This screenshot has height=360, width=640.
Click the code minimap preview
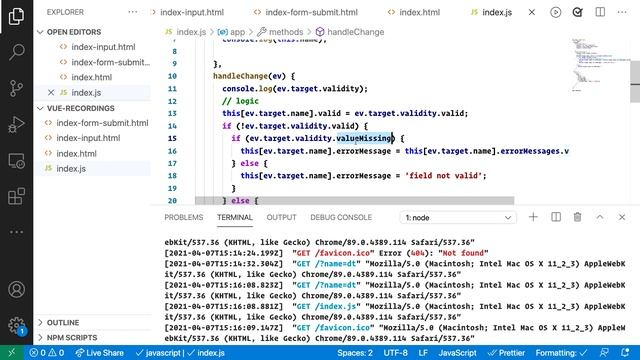pos(600,65)
